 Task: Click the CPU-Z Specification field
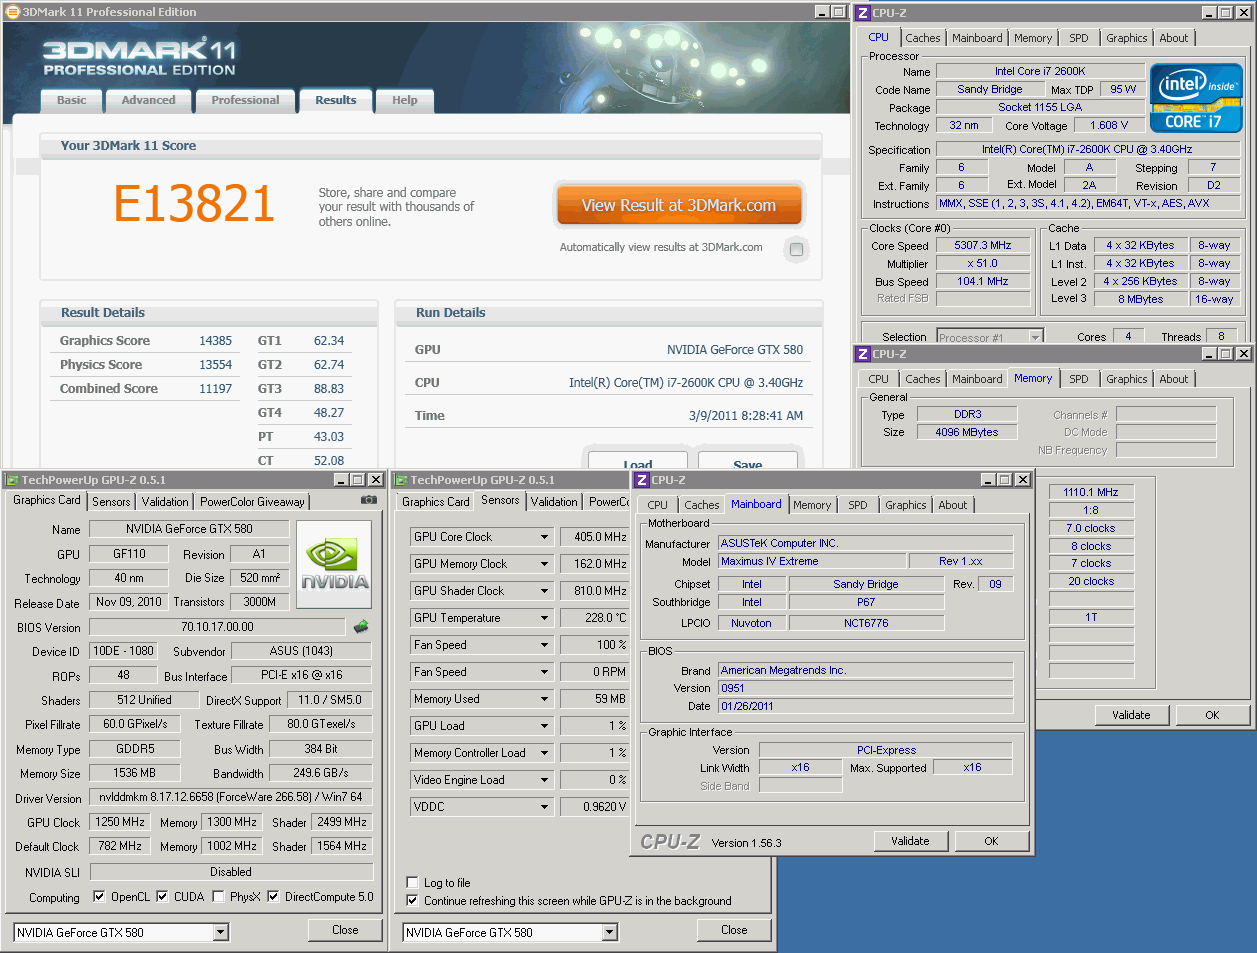1087,149
